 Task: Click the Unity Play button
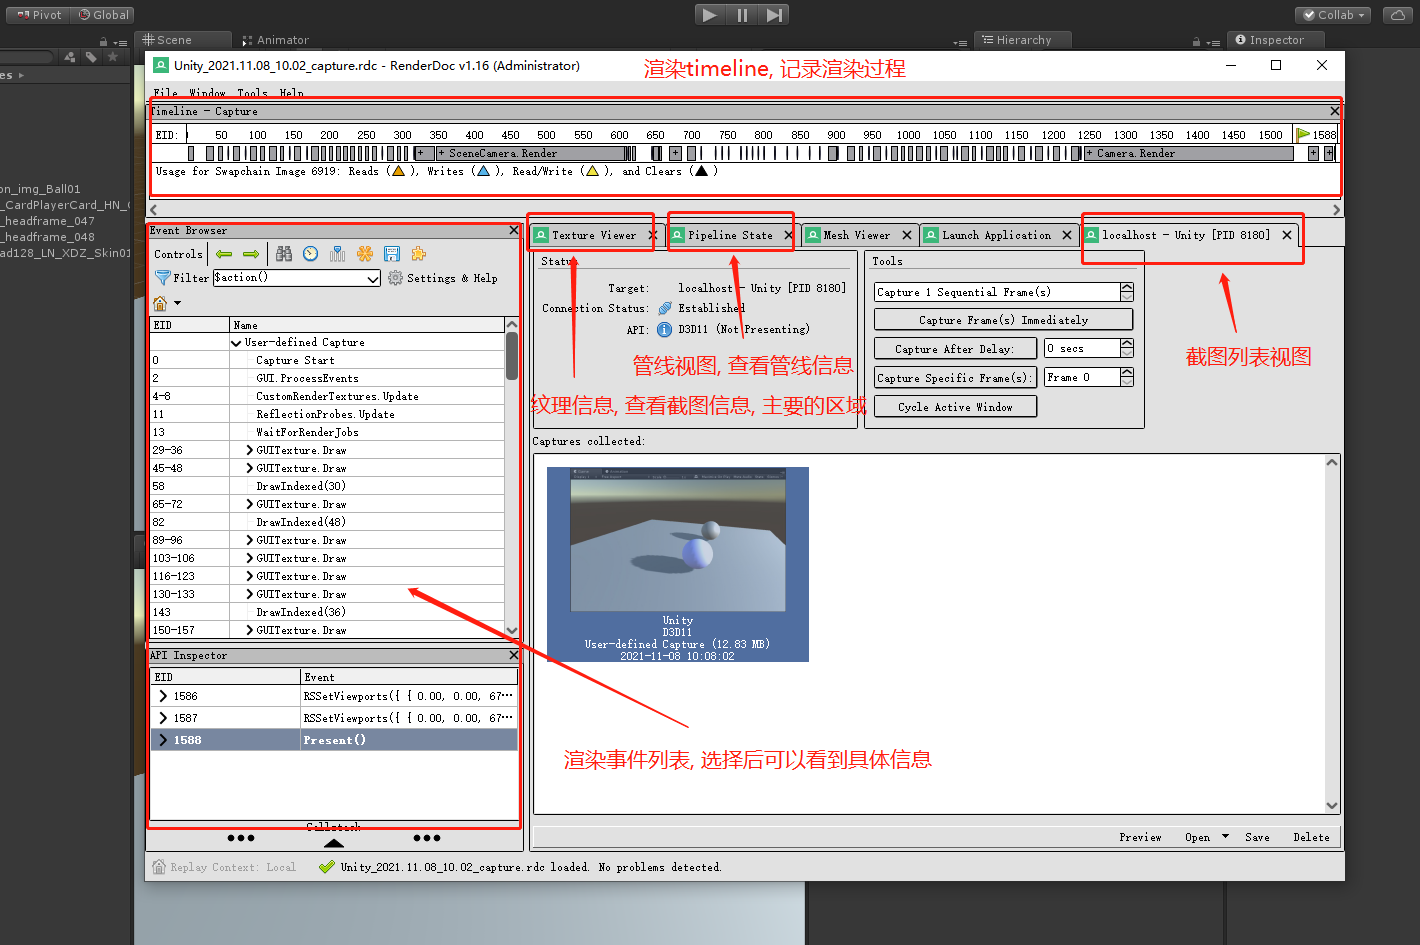click(x=709, y=15)
